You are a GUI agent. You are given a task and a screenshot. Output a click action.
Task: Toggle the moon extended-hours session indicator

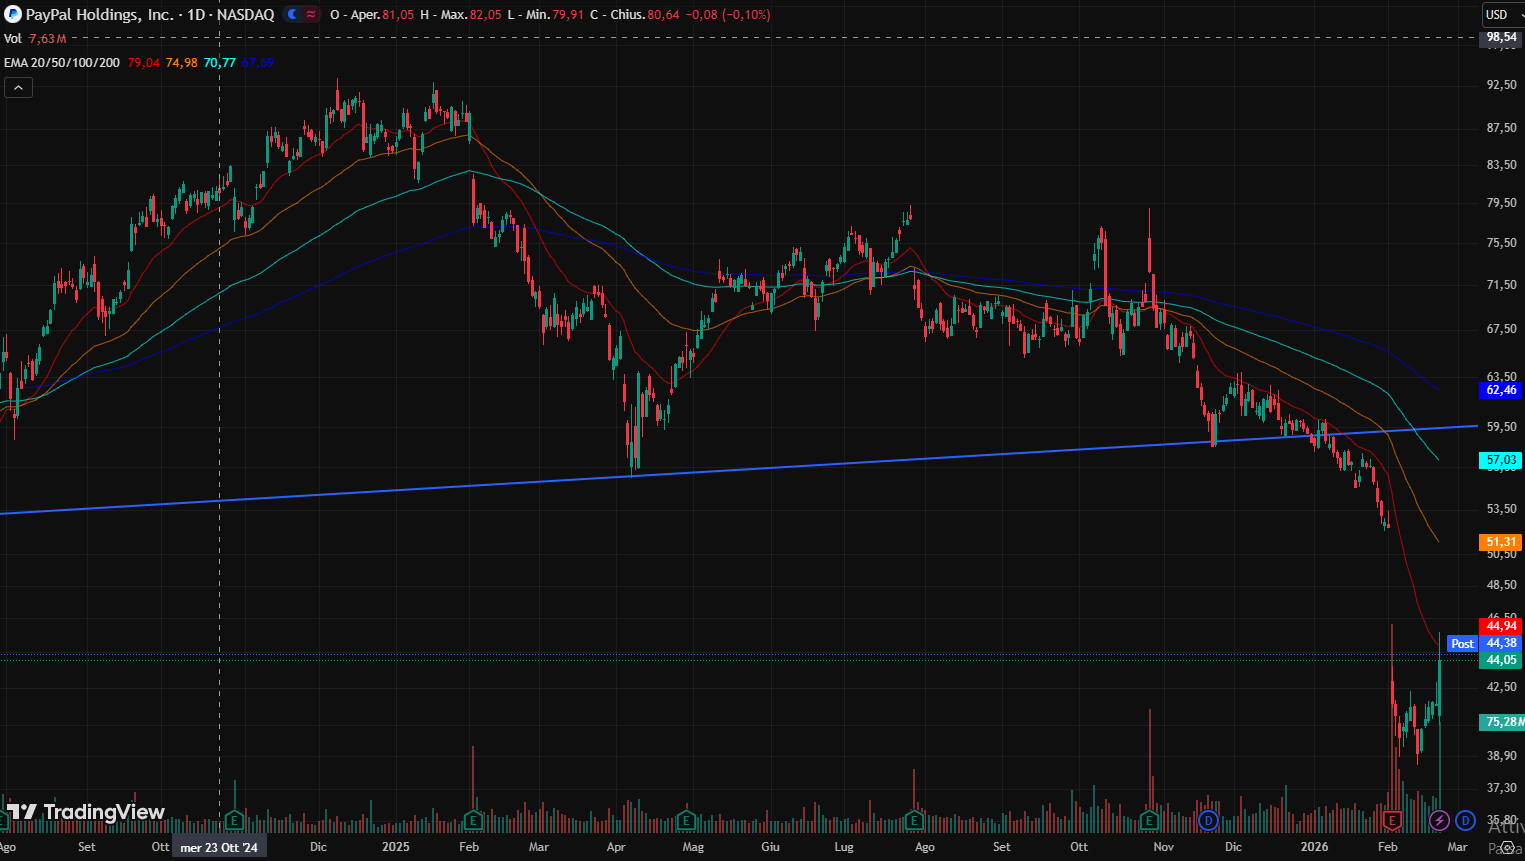(292, 15)
